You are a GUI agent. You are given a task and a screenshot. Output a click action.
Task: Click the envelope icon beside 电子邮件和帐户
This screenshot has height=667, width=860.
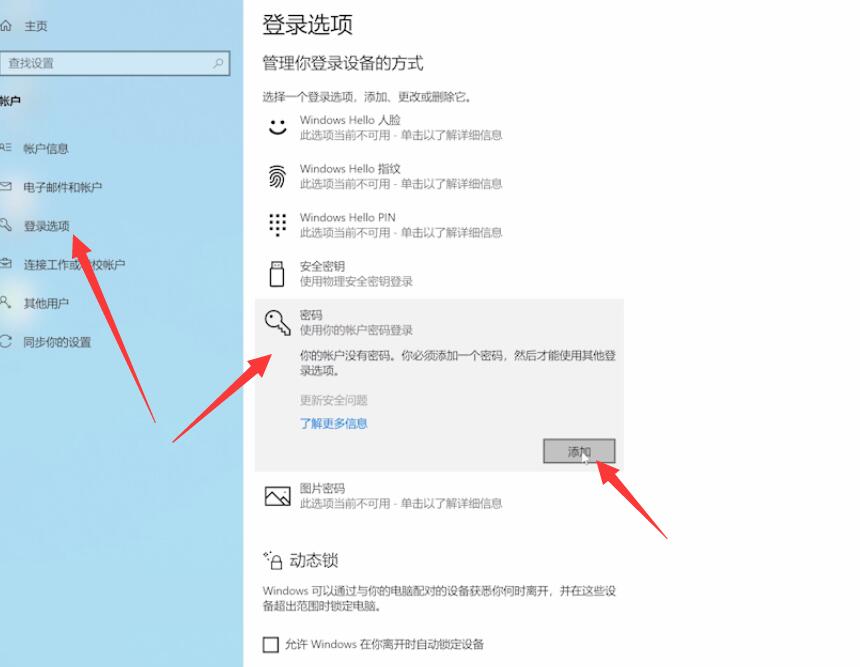(x=5, y=186)
